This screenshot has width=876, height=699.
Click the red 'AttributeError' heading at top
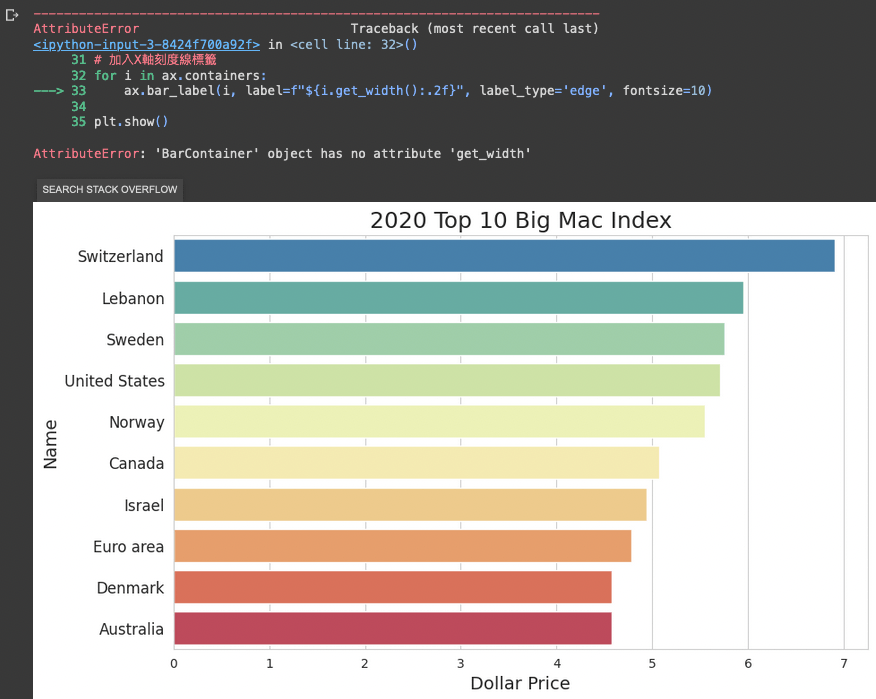(x=86, y=28)
